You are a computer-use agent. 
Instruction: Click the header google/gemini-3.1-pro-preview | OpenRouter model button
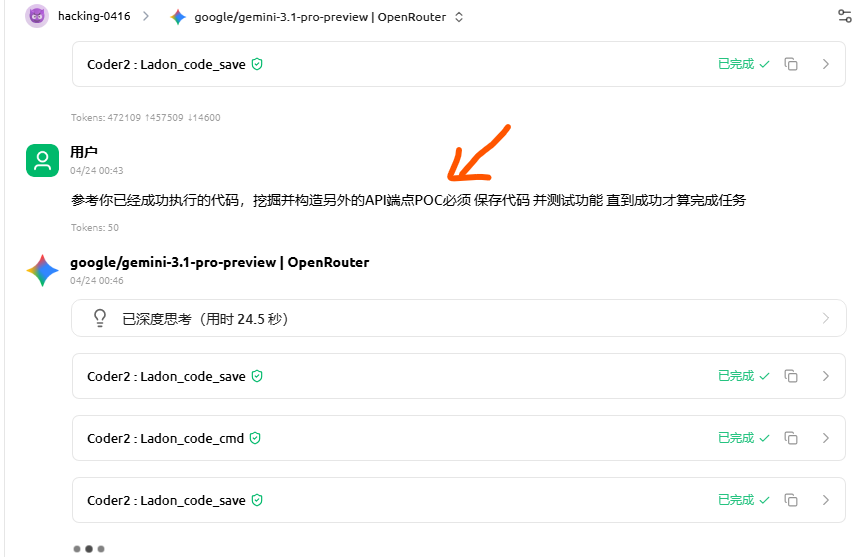(x=317, y=17)
